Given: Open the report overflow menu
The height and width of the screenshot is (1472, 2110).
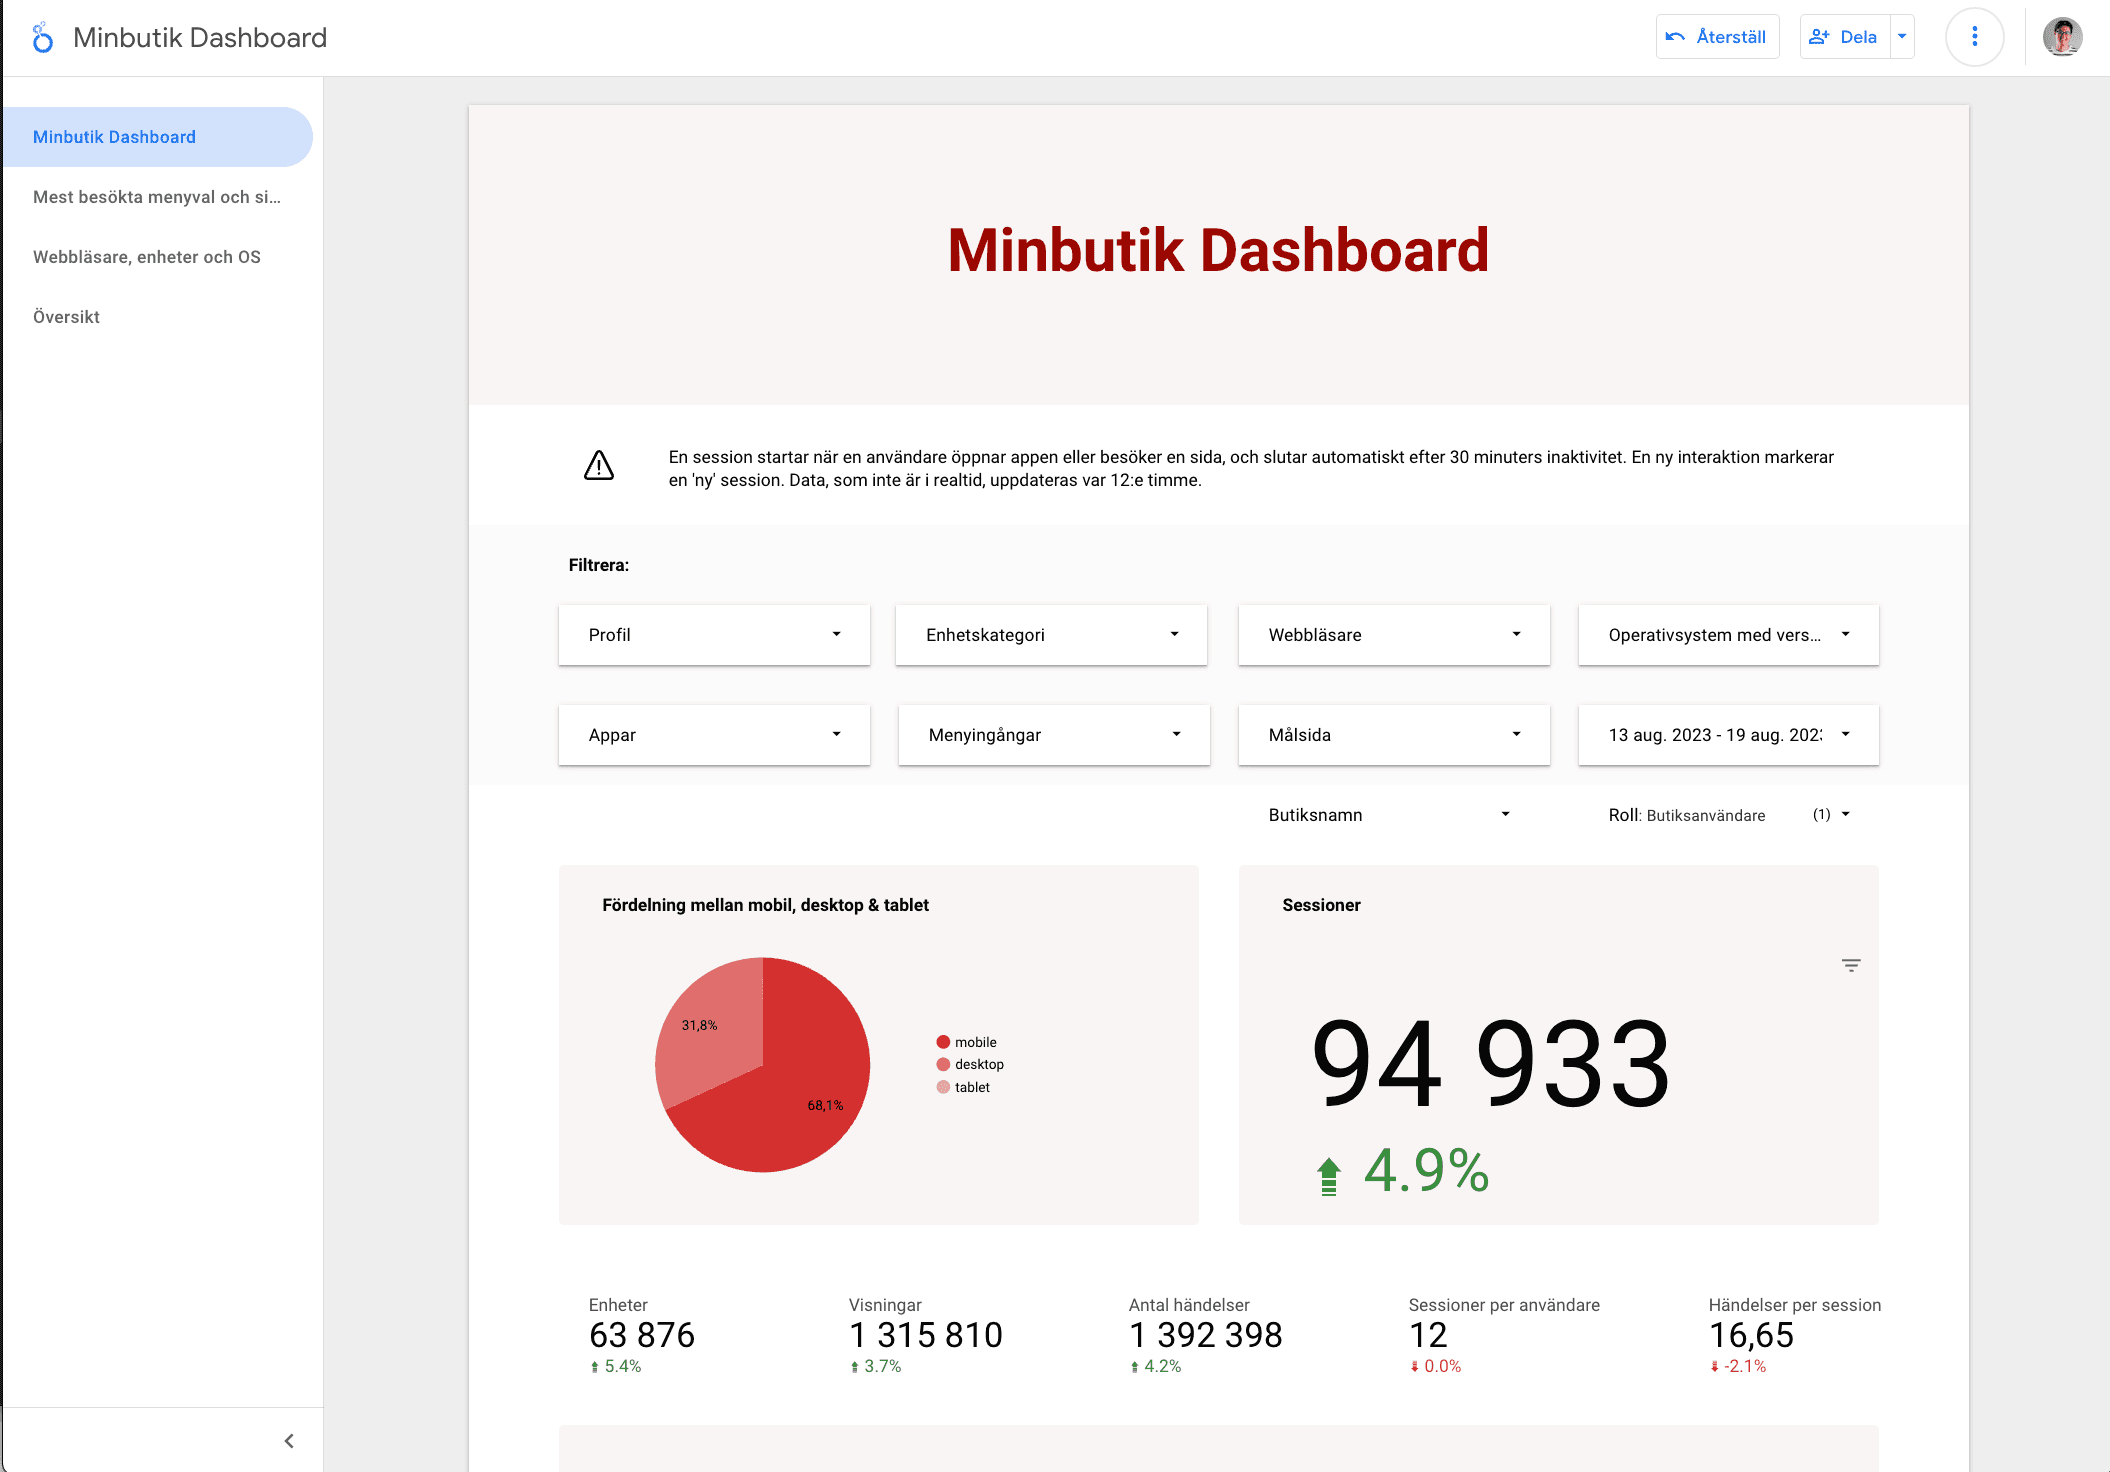Looking at the screenshot, I should coord(1973,36).
